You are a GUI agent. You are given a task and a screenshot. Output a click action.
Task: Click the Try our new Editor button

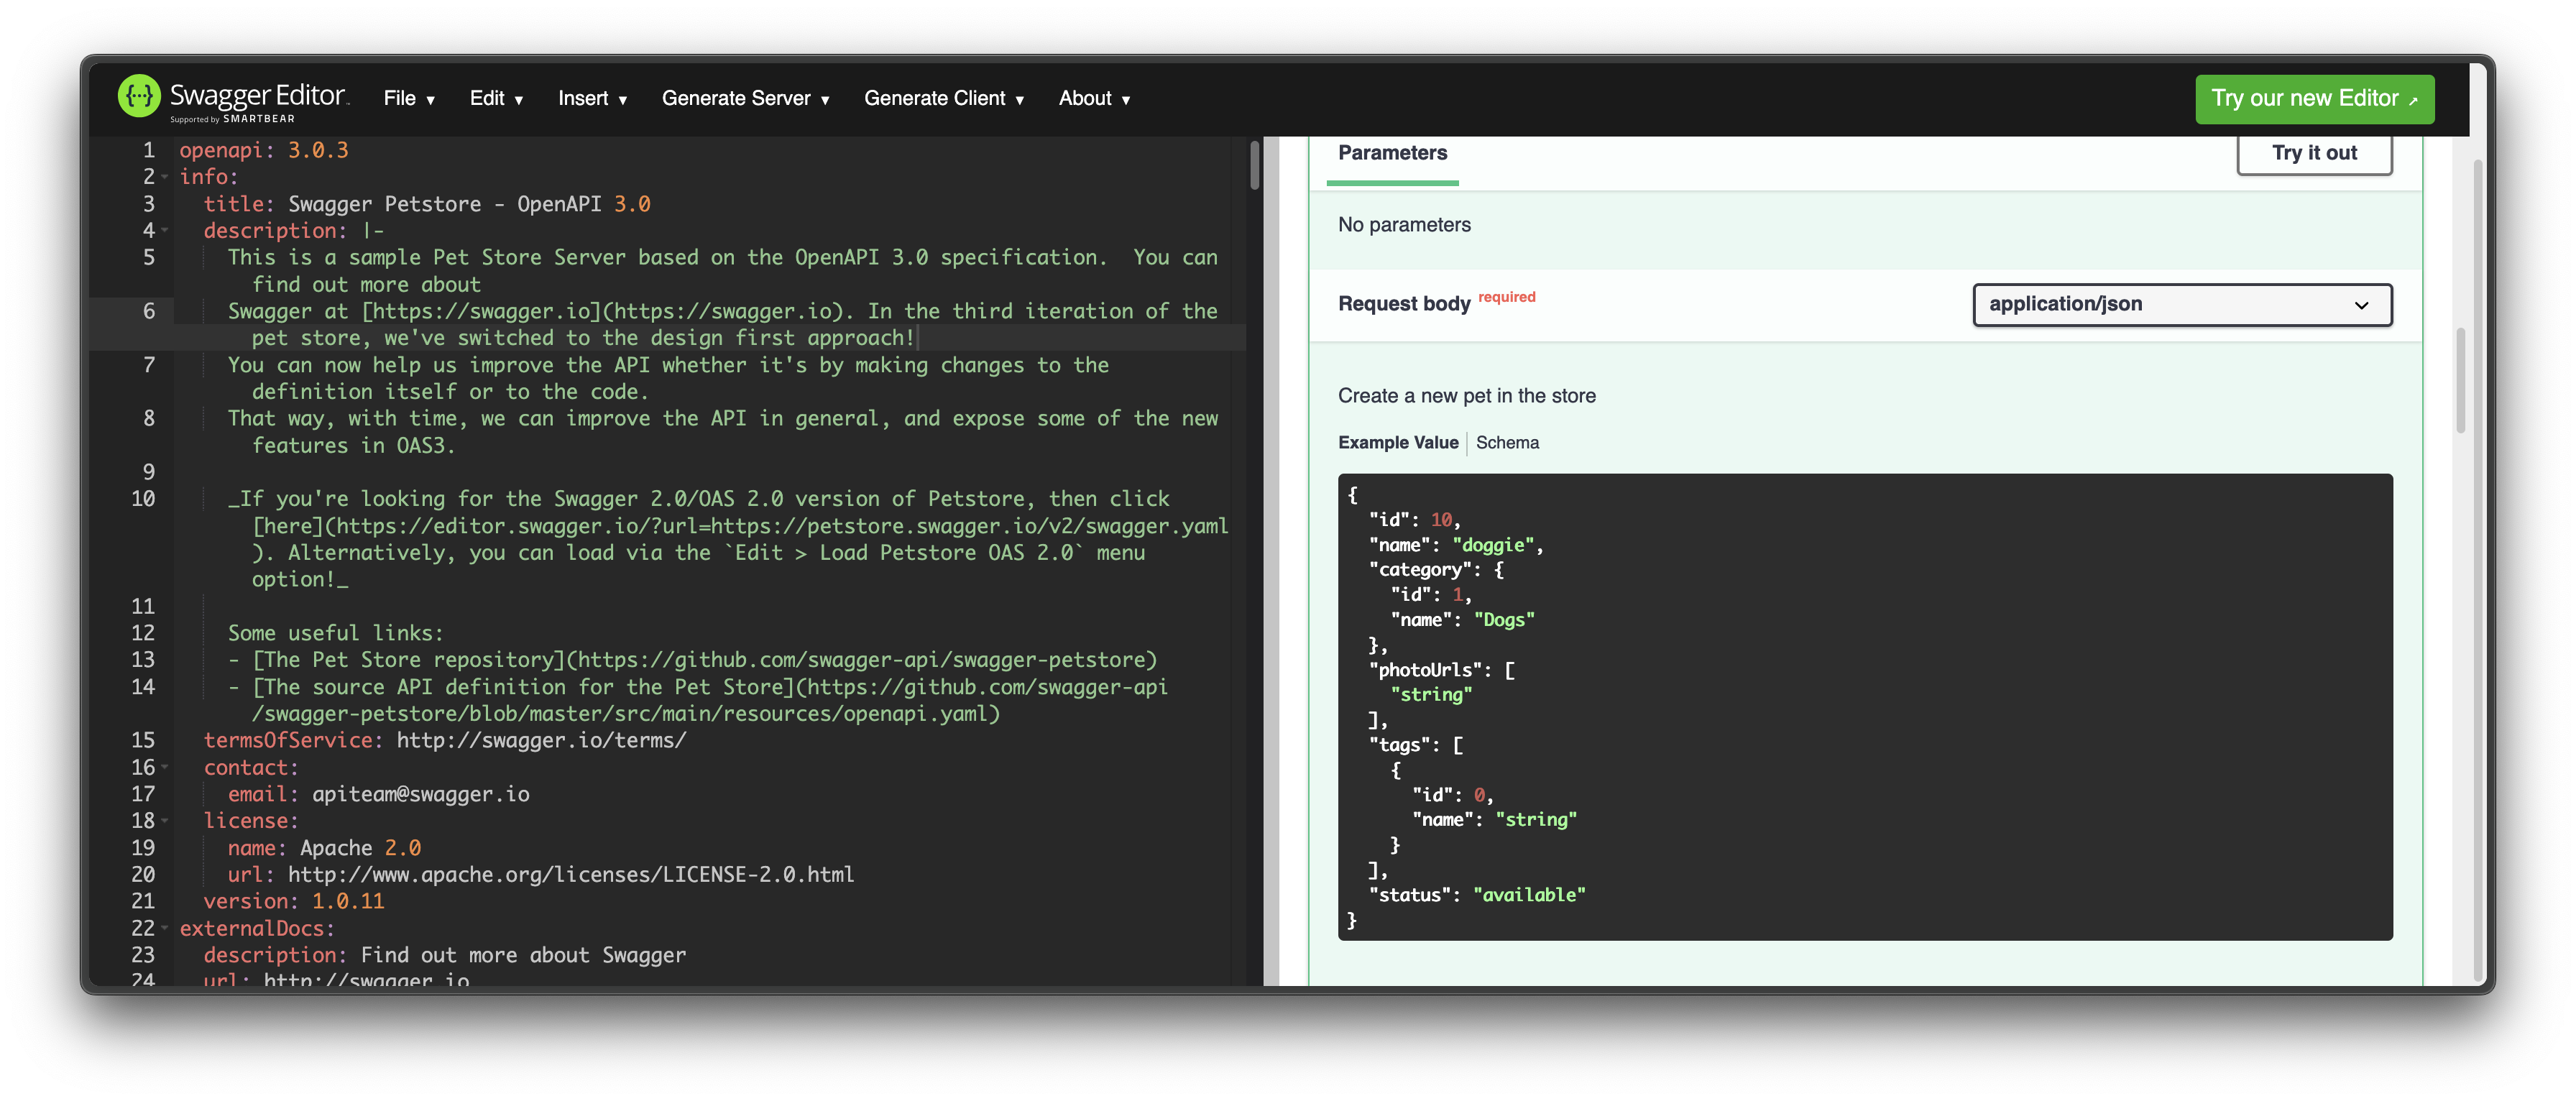click(2314, 98)
